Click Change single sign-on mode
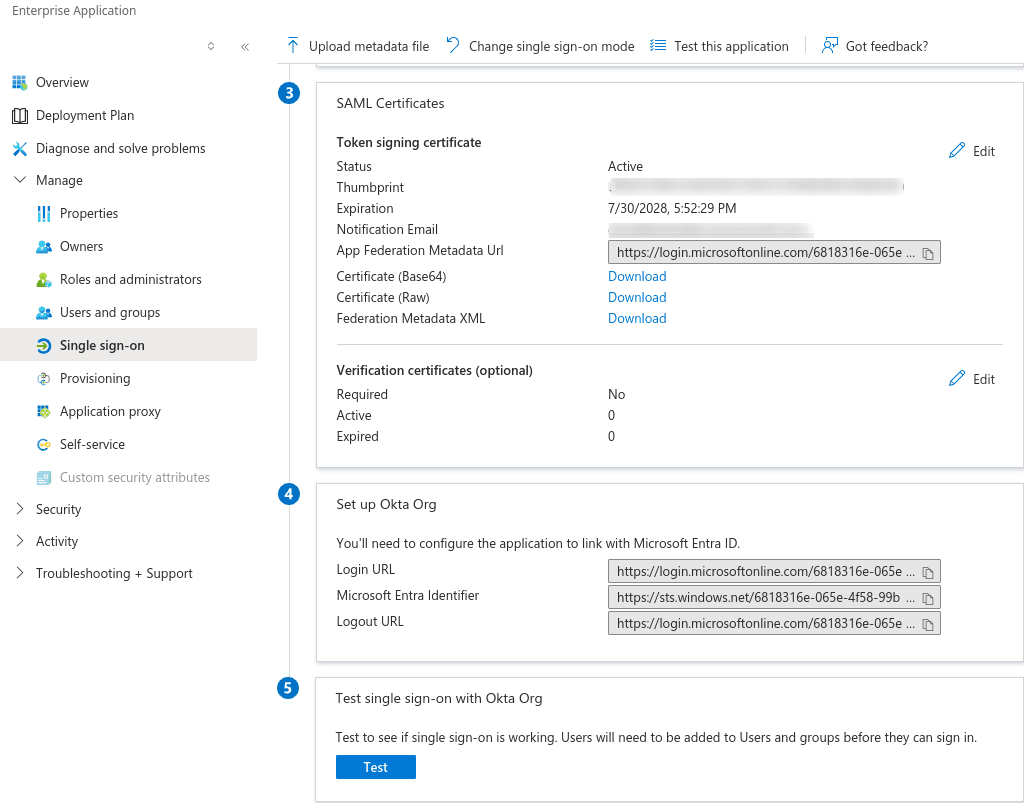Viewport: 1024px width, 803px height. tap(551, 46)
